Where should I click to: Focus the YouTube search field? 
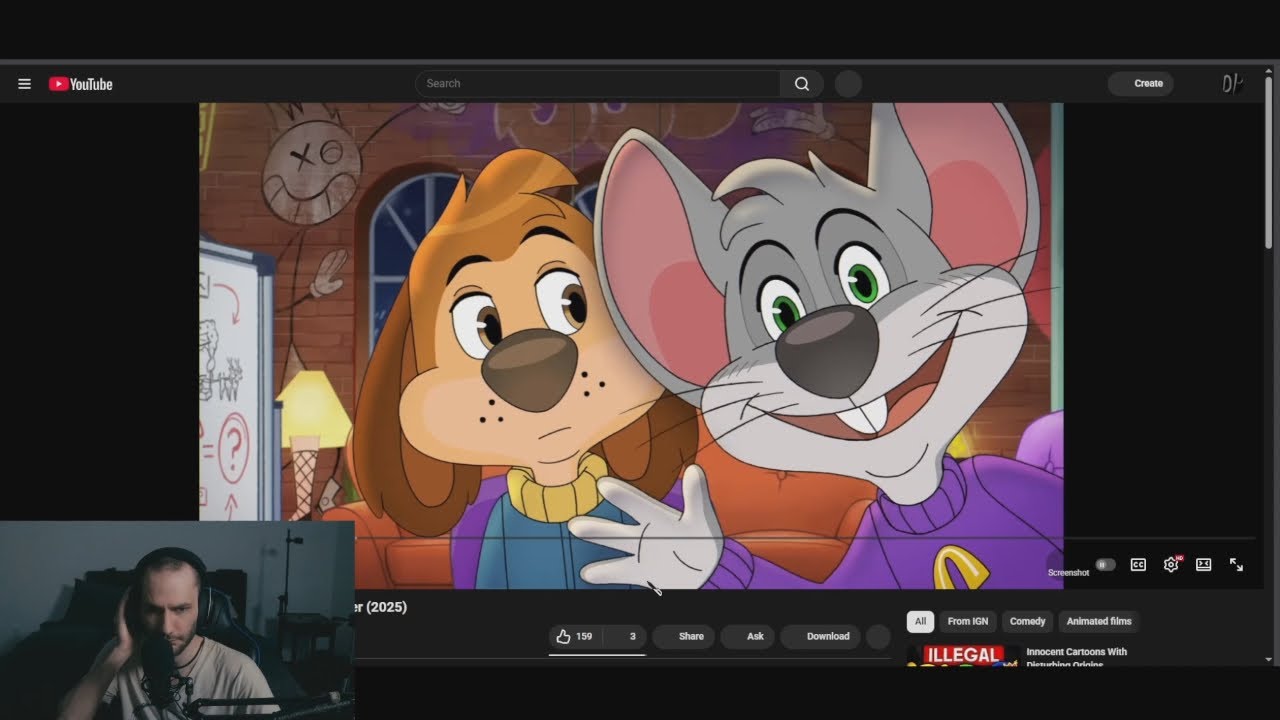click(x=598, y=84)
